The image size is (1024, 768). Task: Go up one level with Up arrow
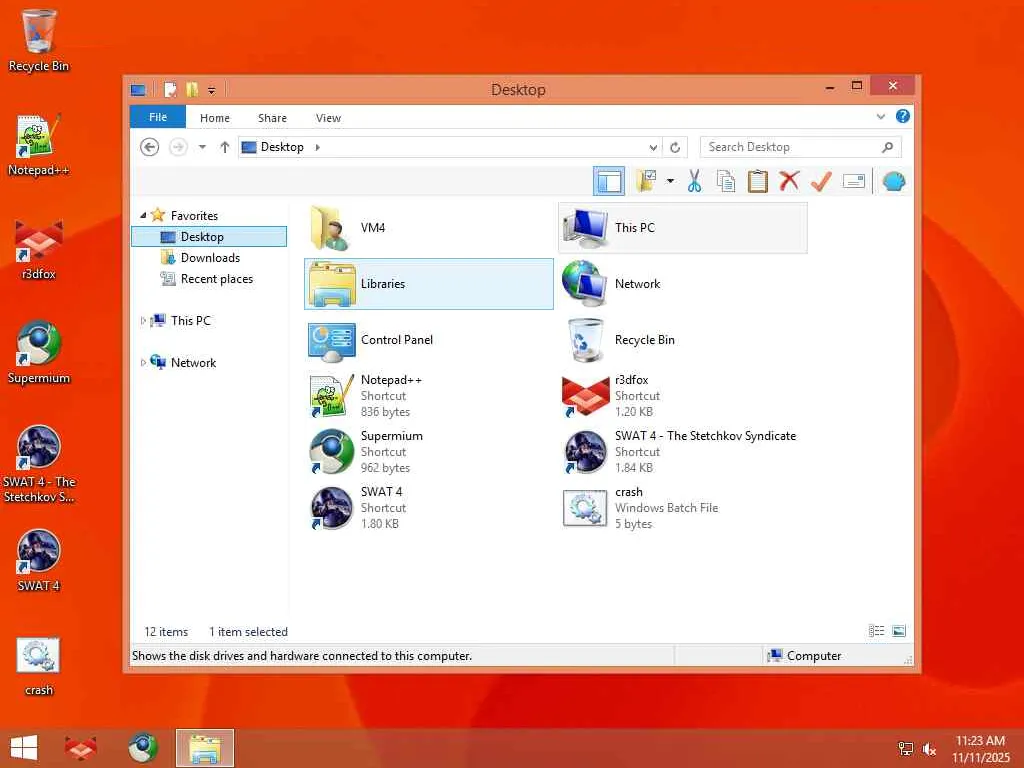point(225,147)
